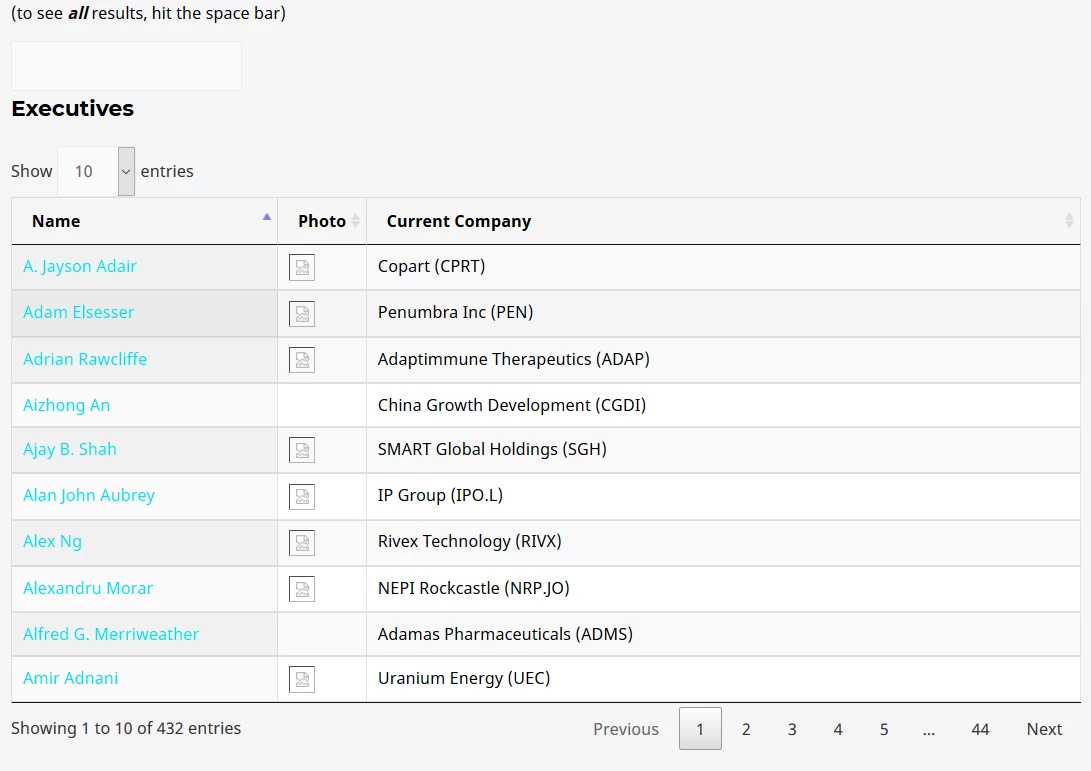Select NEPI Rockcastle (NRP.JO) cell
Screen dimensions: 1091x771
click(723, 589)
